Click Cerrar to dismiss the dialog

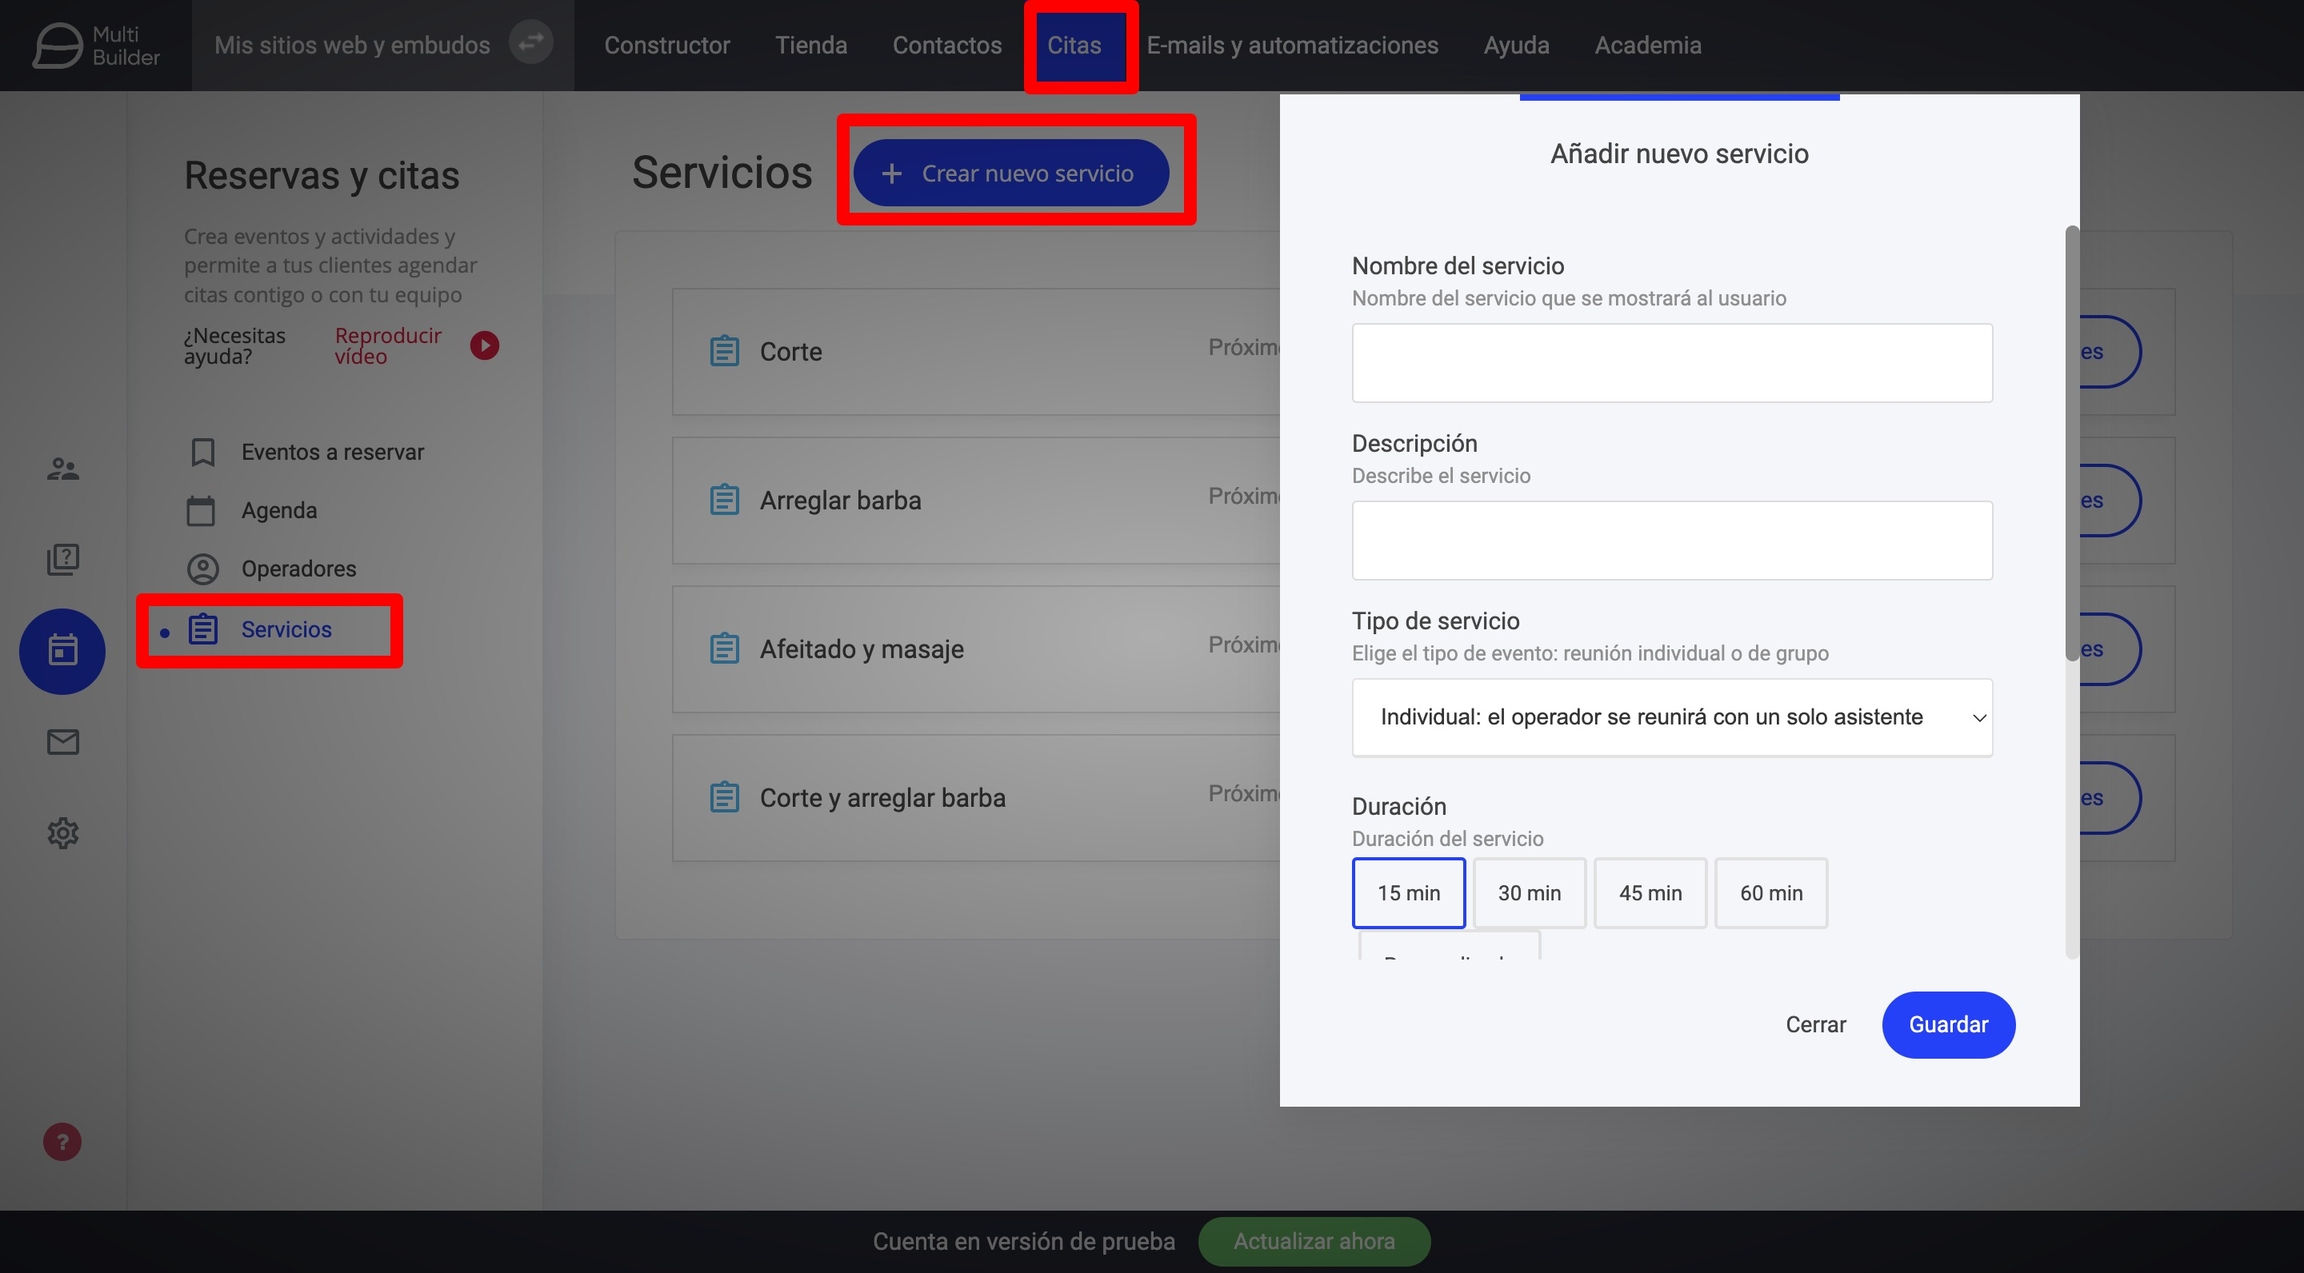tap(1815, 1025)
